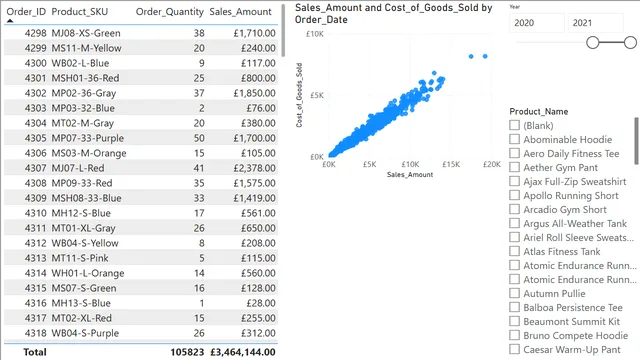Select Balboa Persistence Tee checkbox
The height and width of the screenshot is (360, 640).
514,307
